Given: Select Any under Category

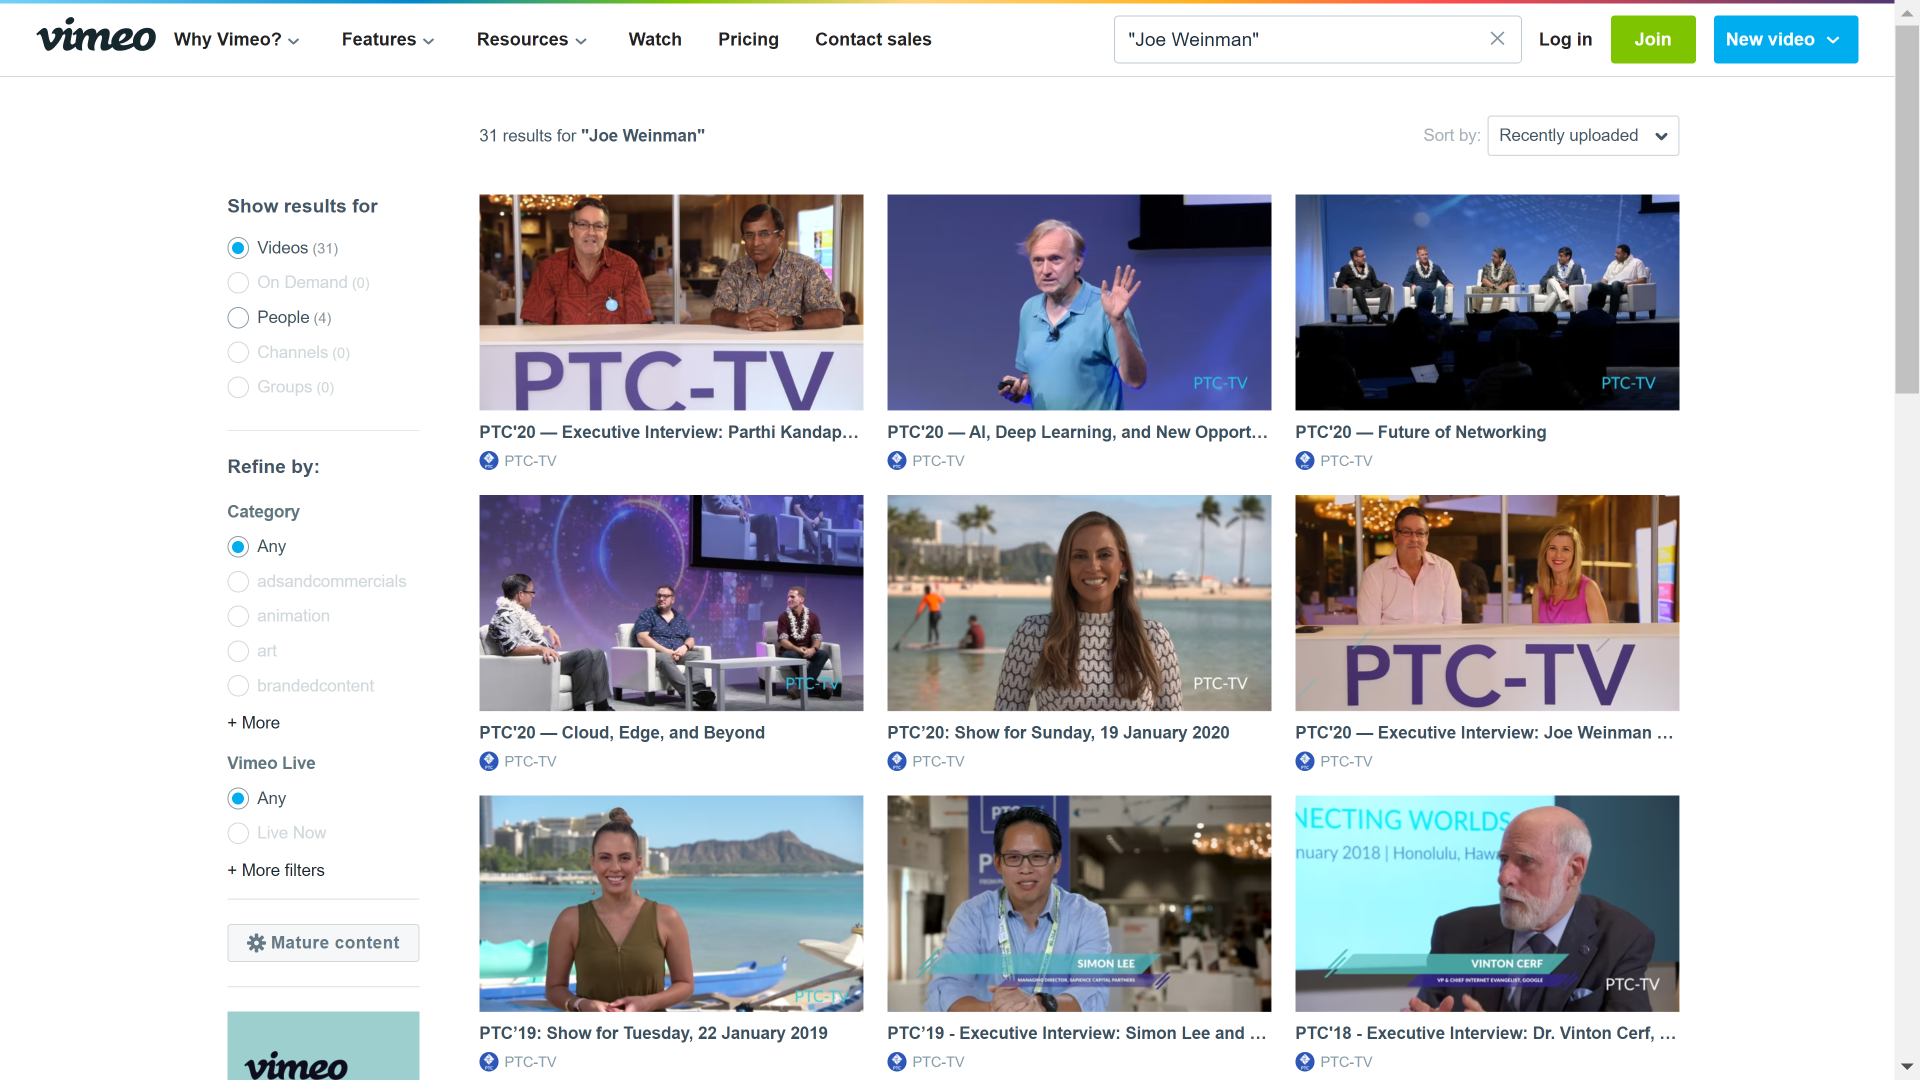Looking at the screenshot, I should (238, 547).
